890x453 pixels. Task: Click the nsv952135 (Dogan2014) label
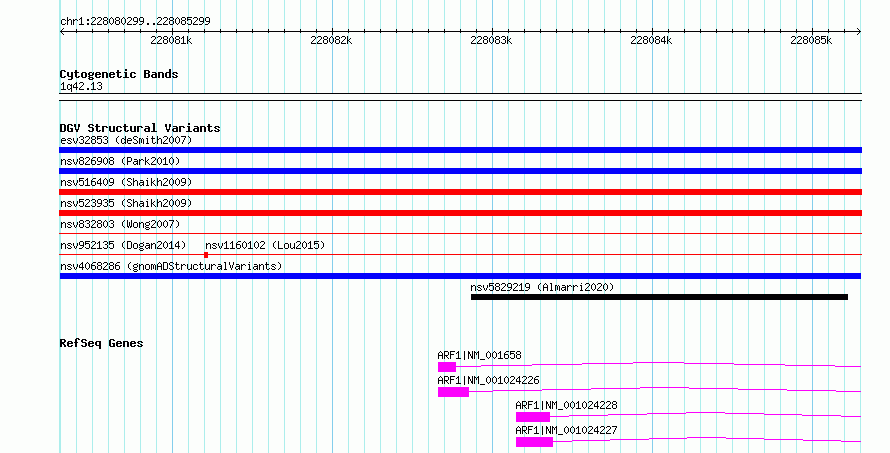pyautogui.click(x=123, y=245)
